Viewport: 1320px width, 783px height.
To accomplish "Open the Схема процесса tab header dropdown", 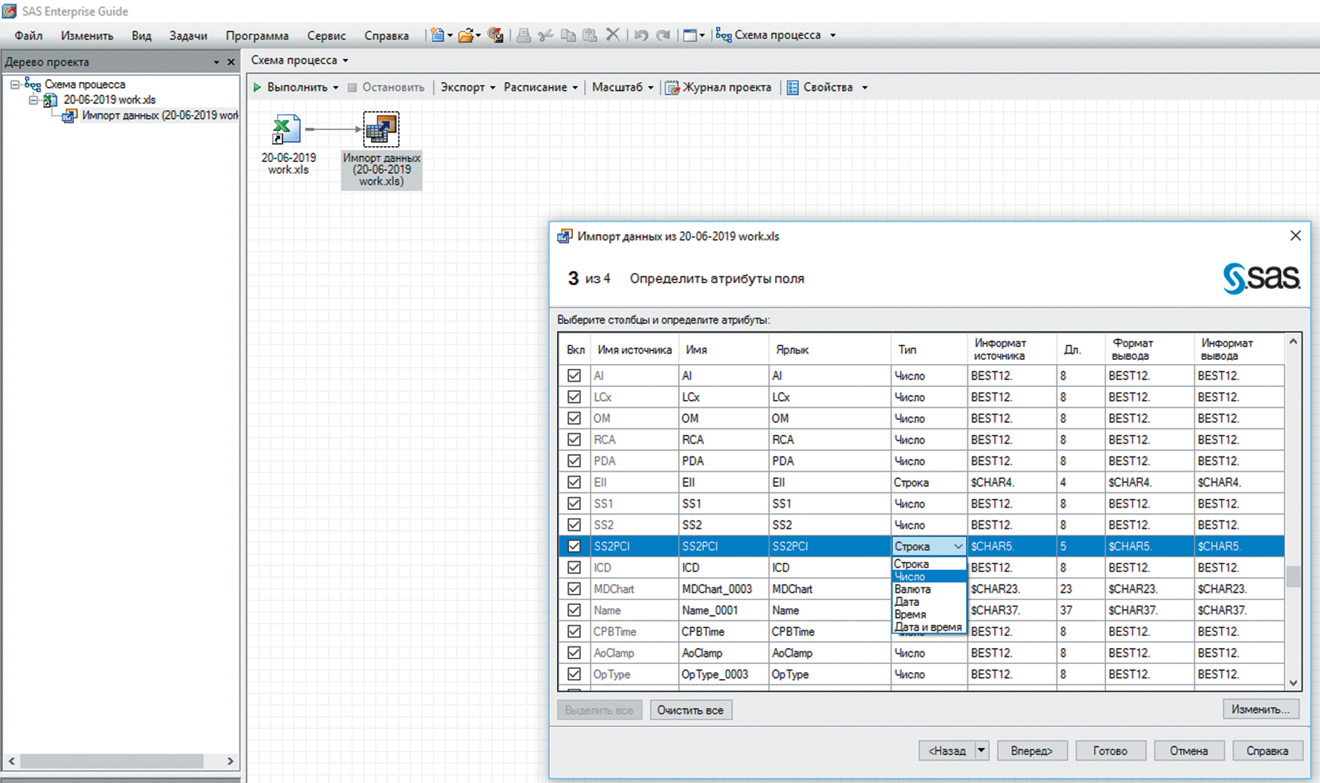I will pyautogui.click(x=345, y=61).
